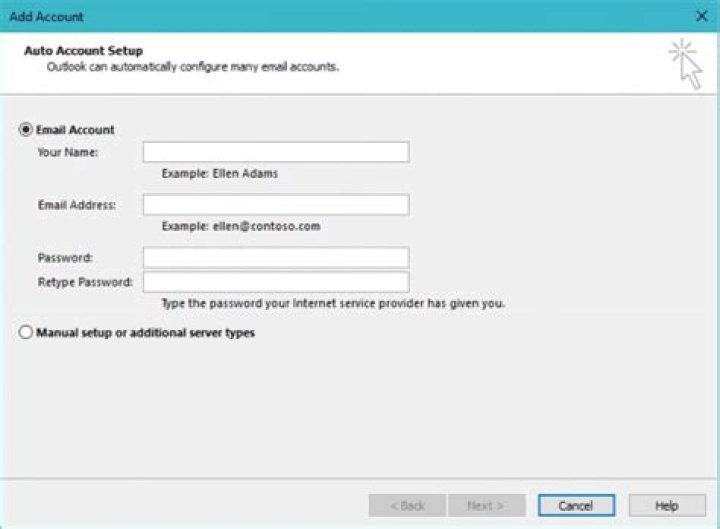Click the greyed-out Back button
720x529 pixels.
(407, 505)
